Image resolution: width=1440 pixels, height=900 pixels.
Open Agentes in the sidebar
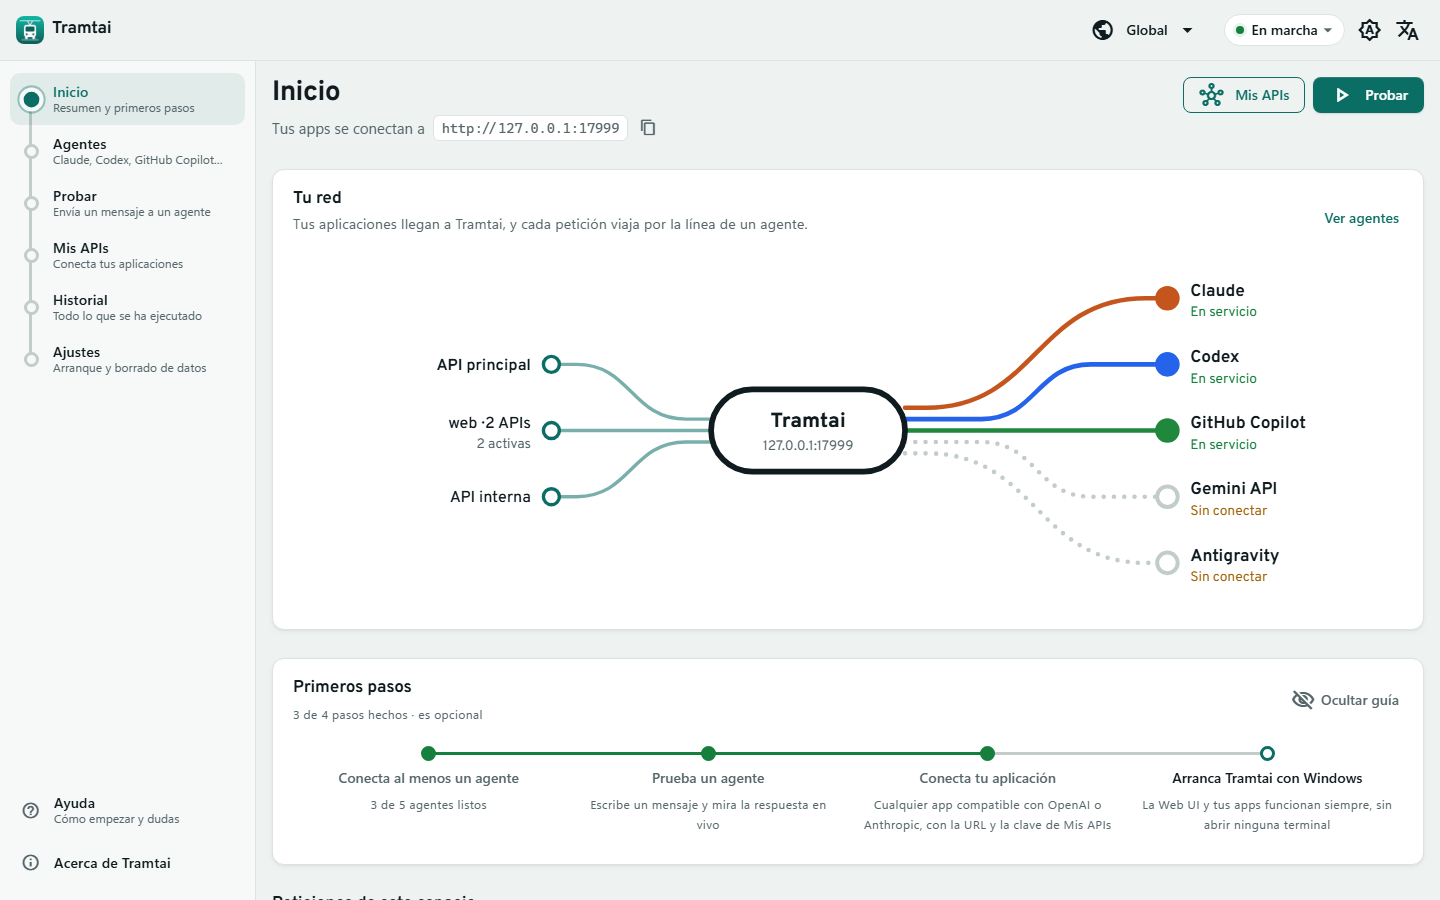tap(128, 151)
